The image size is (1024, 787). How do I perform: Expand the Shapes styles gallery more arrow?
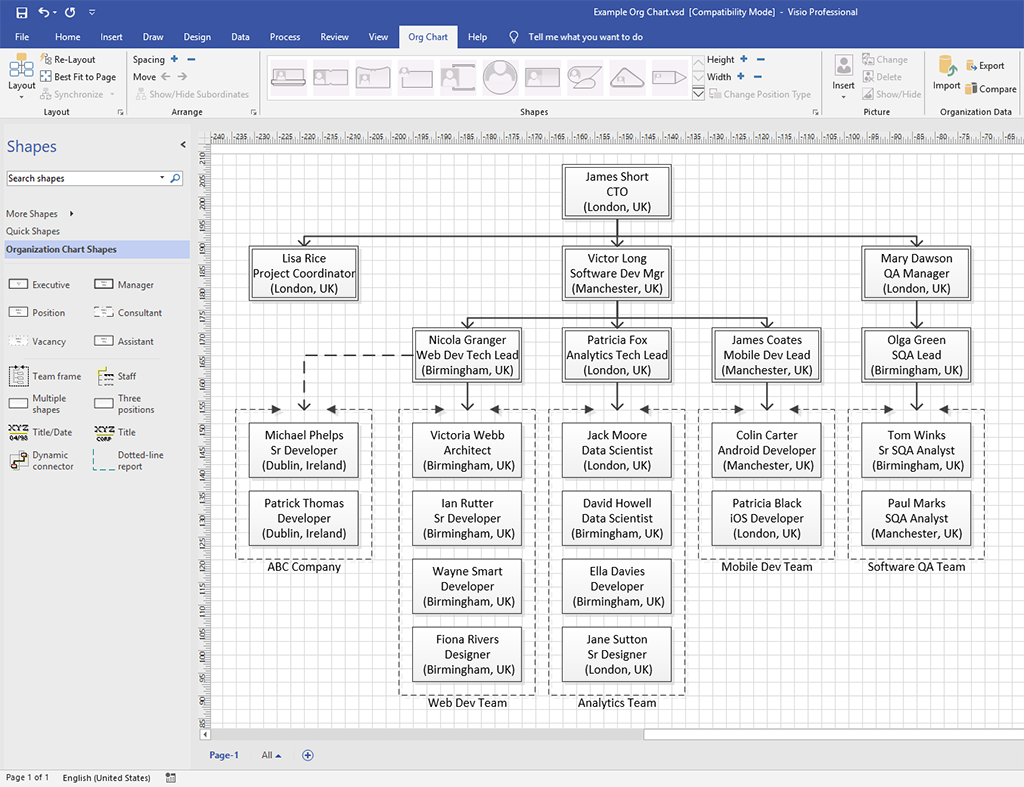coord(698,93)
